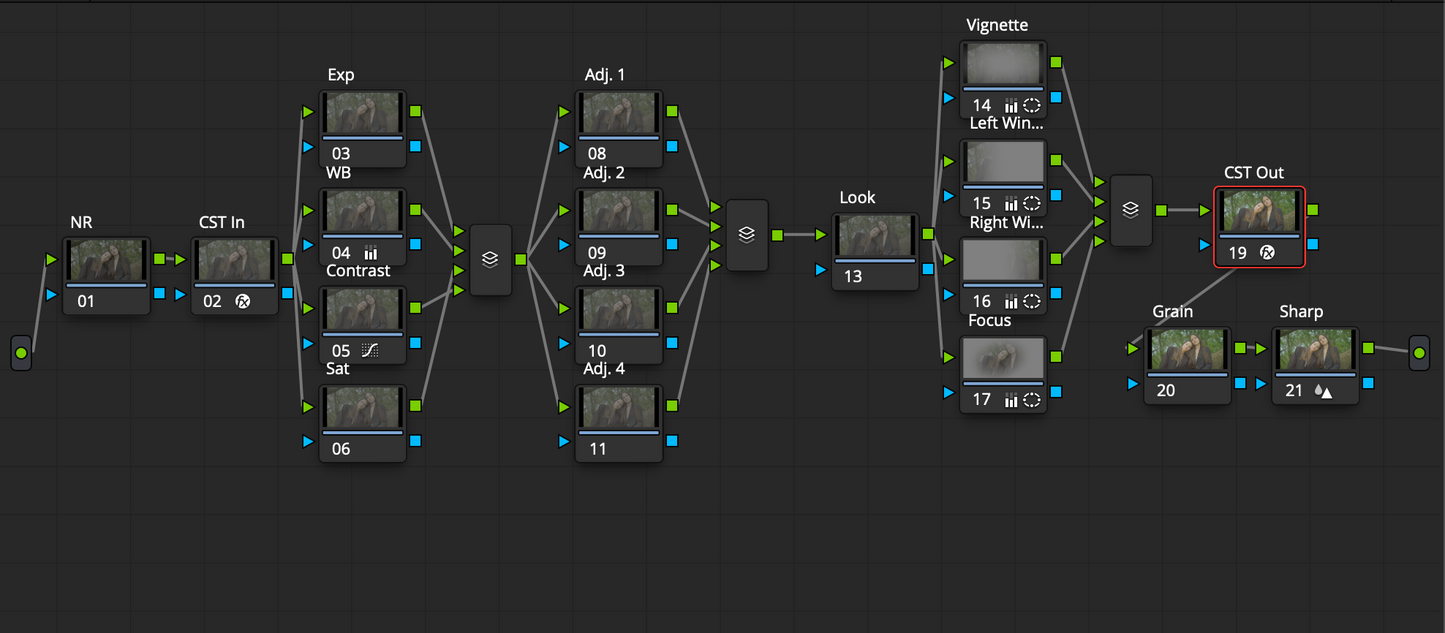Click the custom curve icon on node 05 Sat
1445x633 pixels.
(370, 349)
